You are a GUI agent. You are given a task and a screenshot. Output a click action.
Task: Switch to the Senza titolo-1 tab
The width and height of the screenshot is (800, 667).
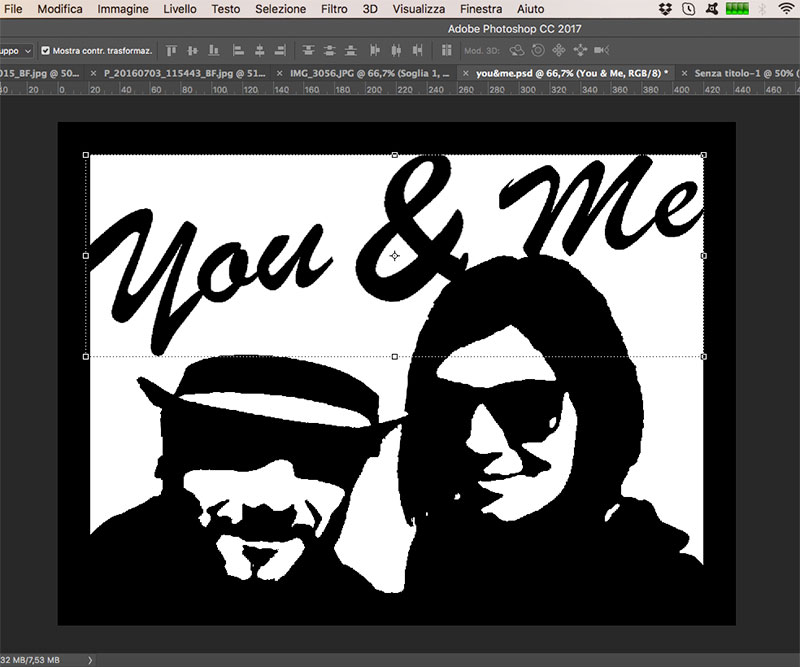[x=745, y=73]
